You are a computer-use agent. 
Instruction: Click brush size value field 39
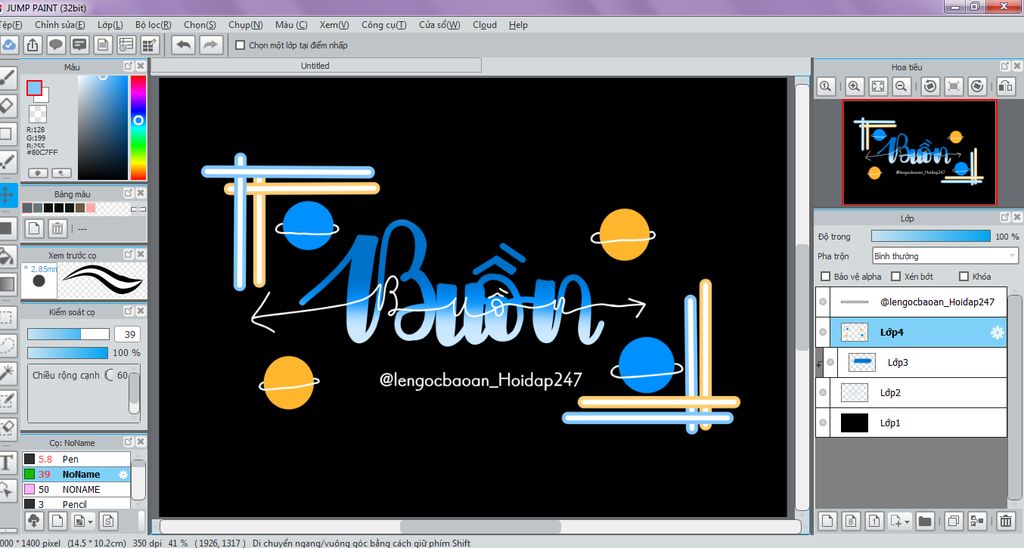[129, 334]
